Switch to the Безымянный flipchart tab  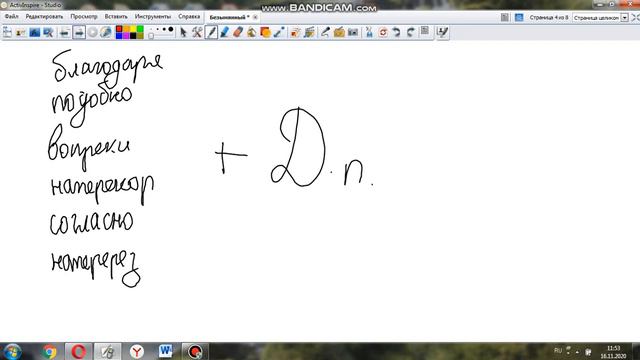[x=229, y=17]
